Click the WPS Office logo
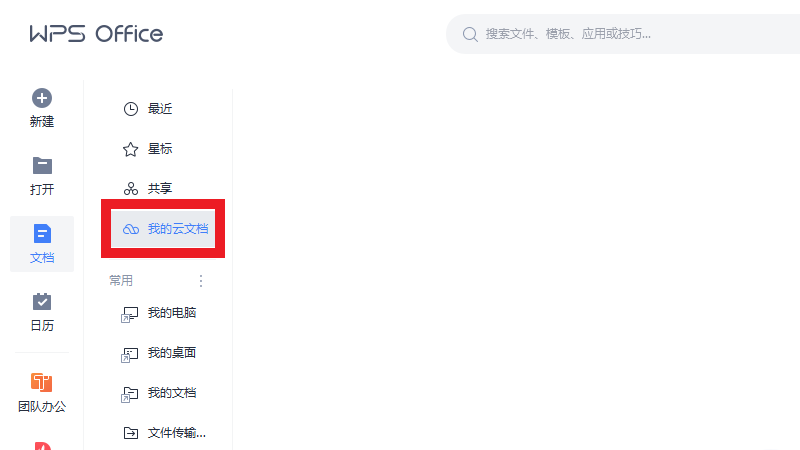This screenshot has height=450, width=800. pos(96,34)
